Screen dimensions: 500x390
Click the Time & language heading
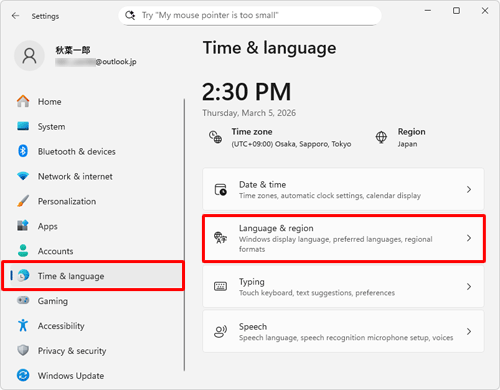click(269, 48)
